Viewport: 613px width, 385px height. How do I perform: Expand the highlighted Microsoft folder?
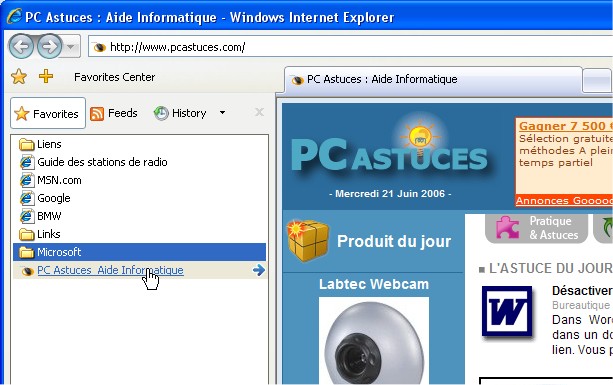140,252
